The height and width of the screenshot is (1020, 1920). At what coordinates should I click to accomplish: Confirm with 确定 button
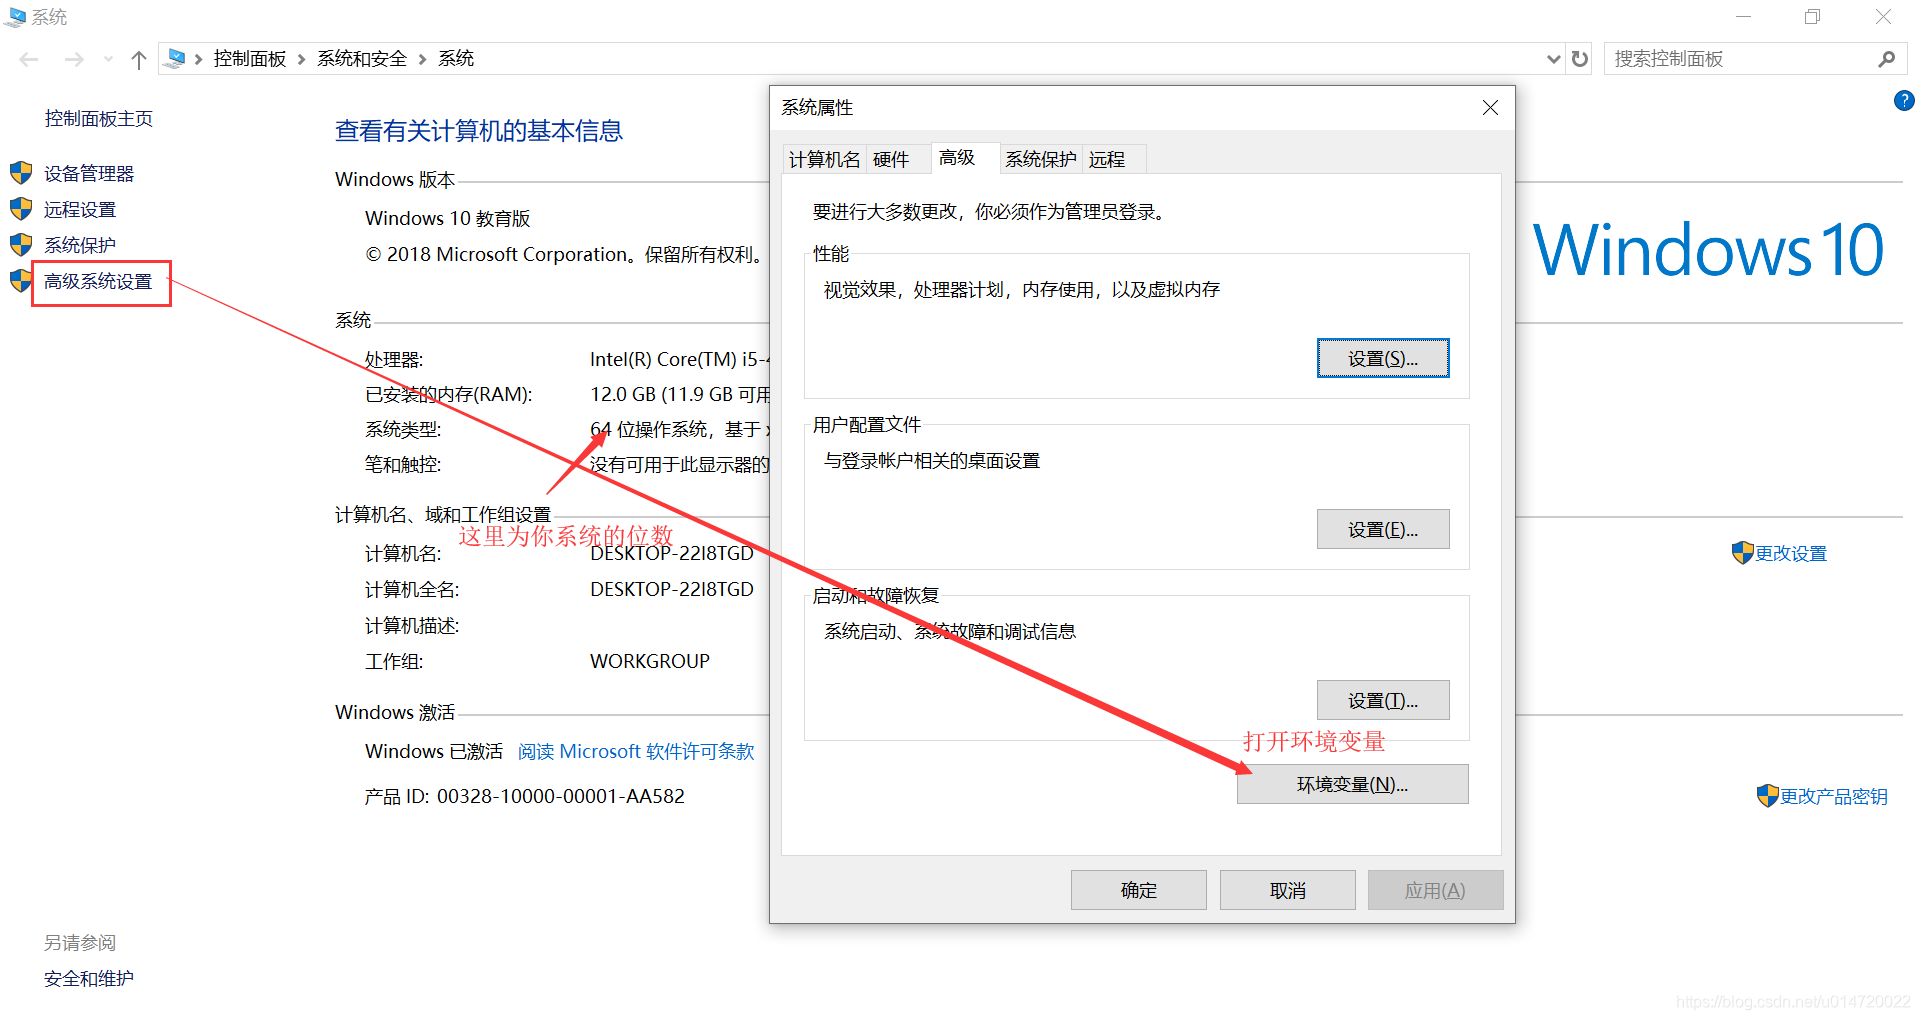1139,890
